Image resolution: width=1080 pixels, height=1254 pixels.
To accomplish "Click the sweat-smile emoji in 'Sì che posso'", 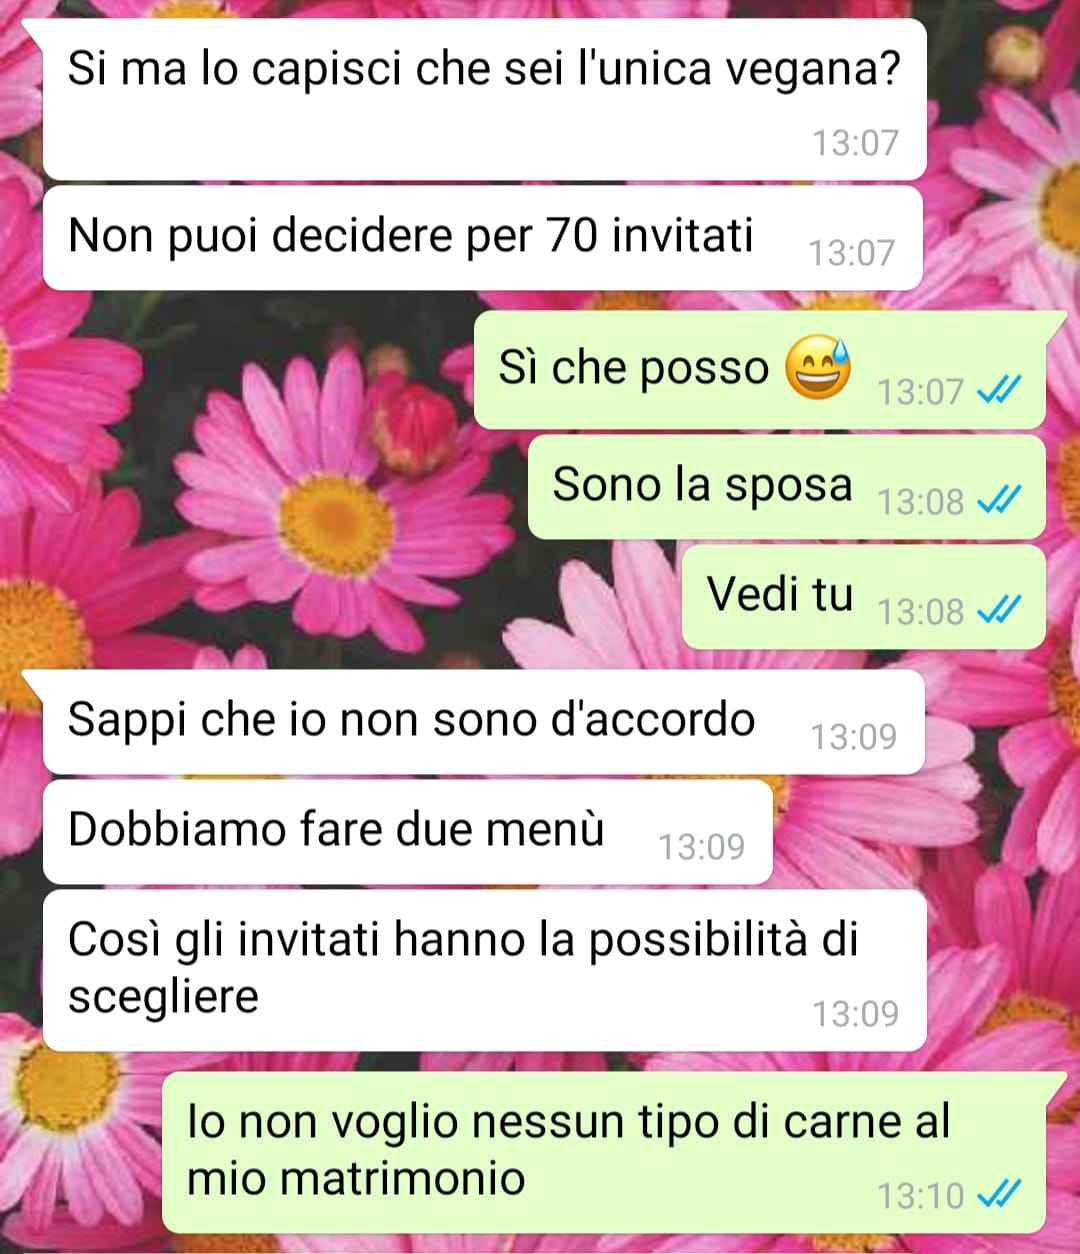I will coord(818,367).
